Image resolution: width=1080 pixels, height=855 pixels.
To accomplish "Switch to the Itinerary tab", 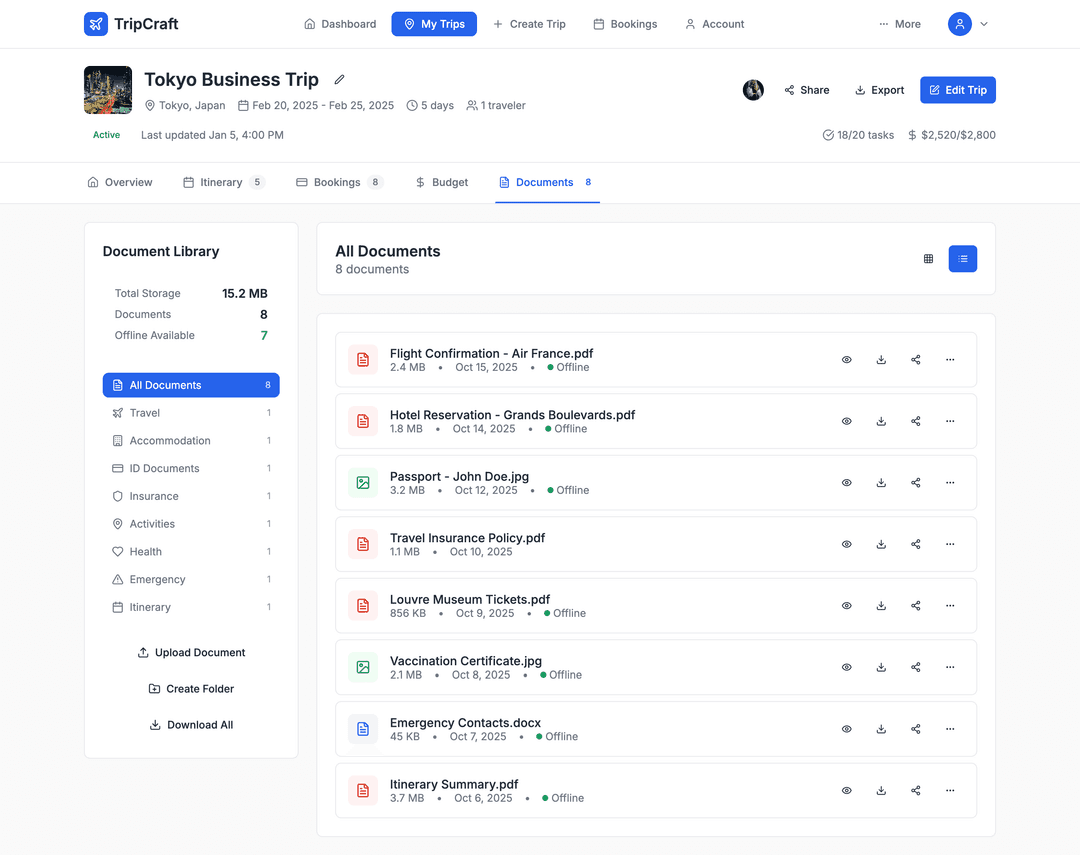I will coord(223,182).
